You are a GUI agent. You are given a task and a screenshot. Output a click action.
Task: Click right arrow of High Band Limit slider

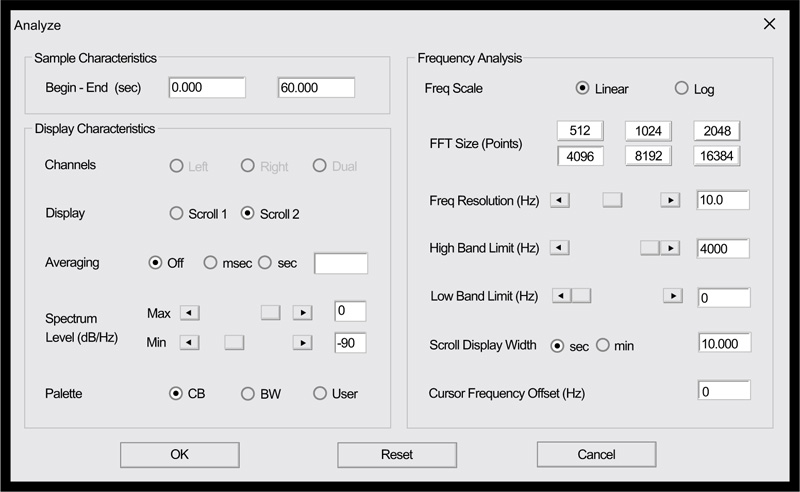(x=670, y=248)
